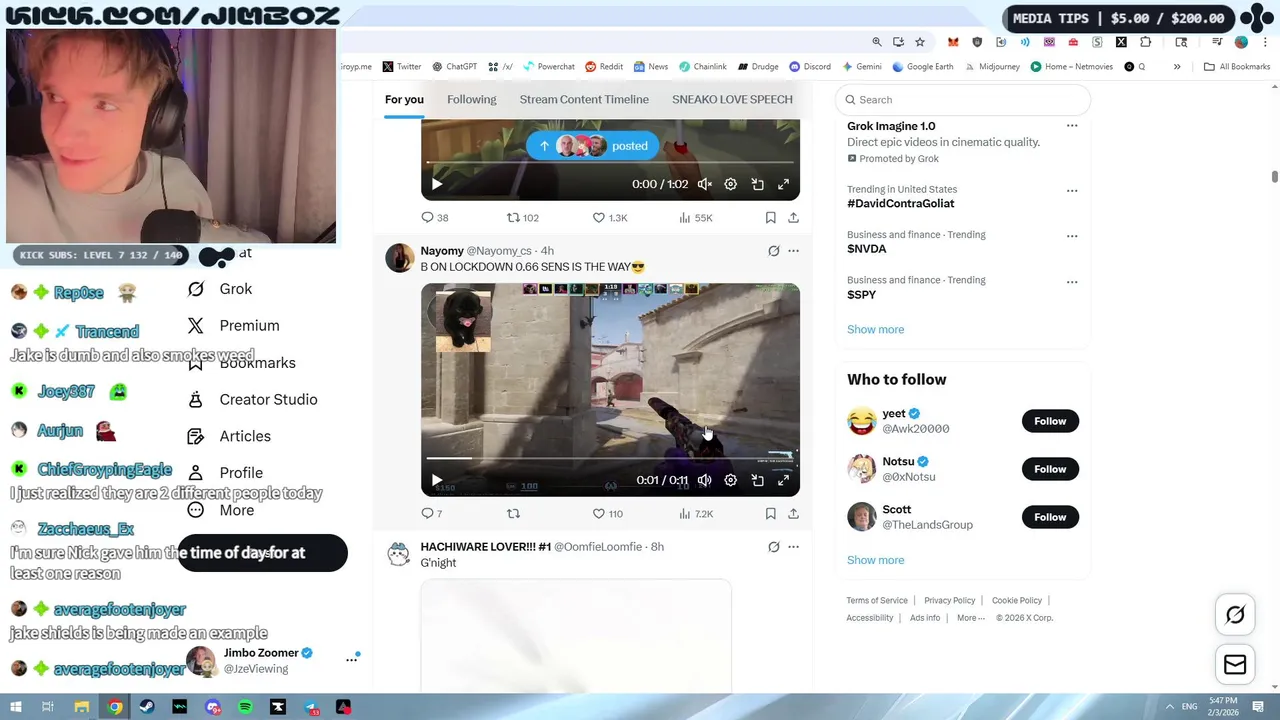Open Grok actions on Nayomy post
The image size is (1280, 720).
(x=773, y=251)
